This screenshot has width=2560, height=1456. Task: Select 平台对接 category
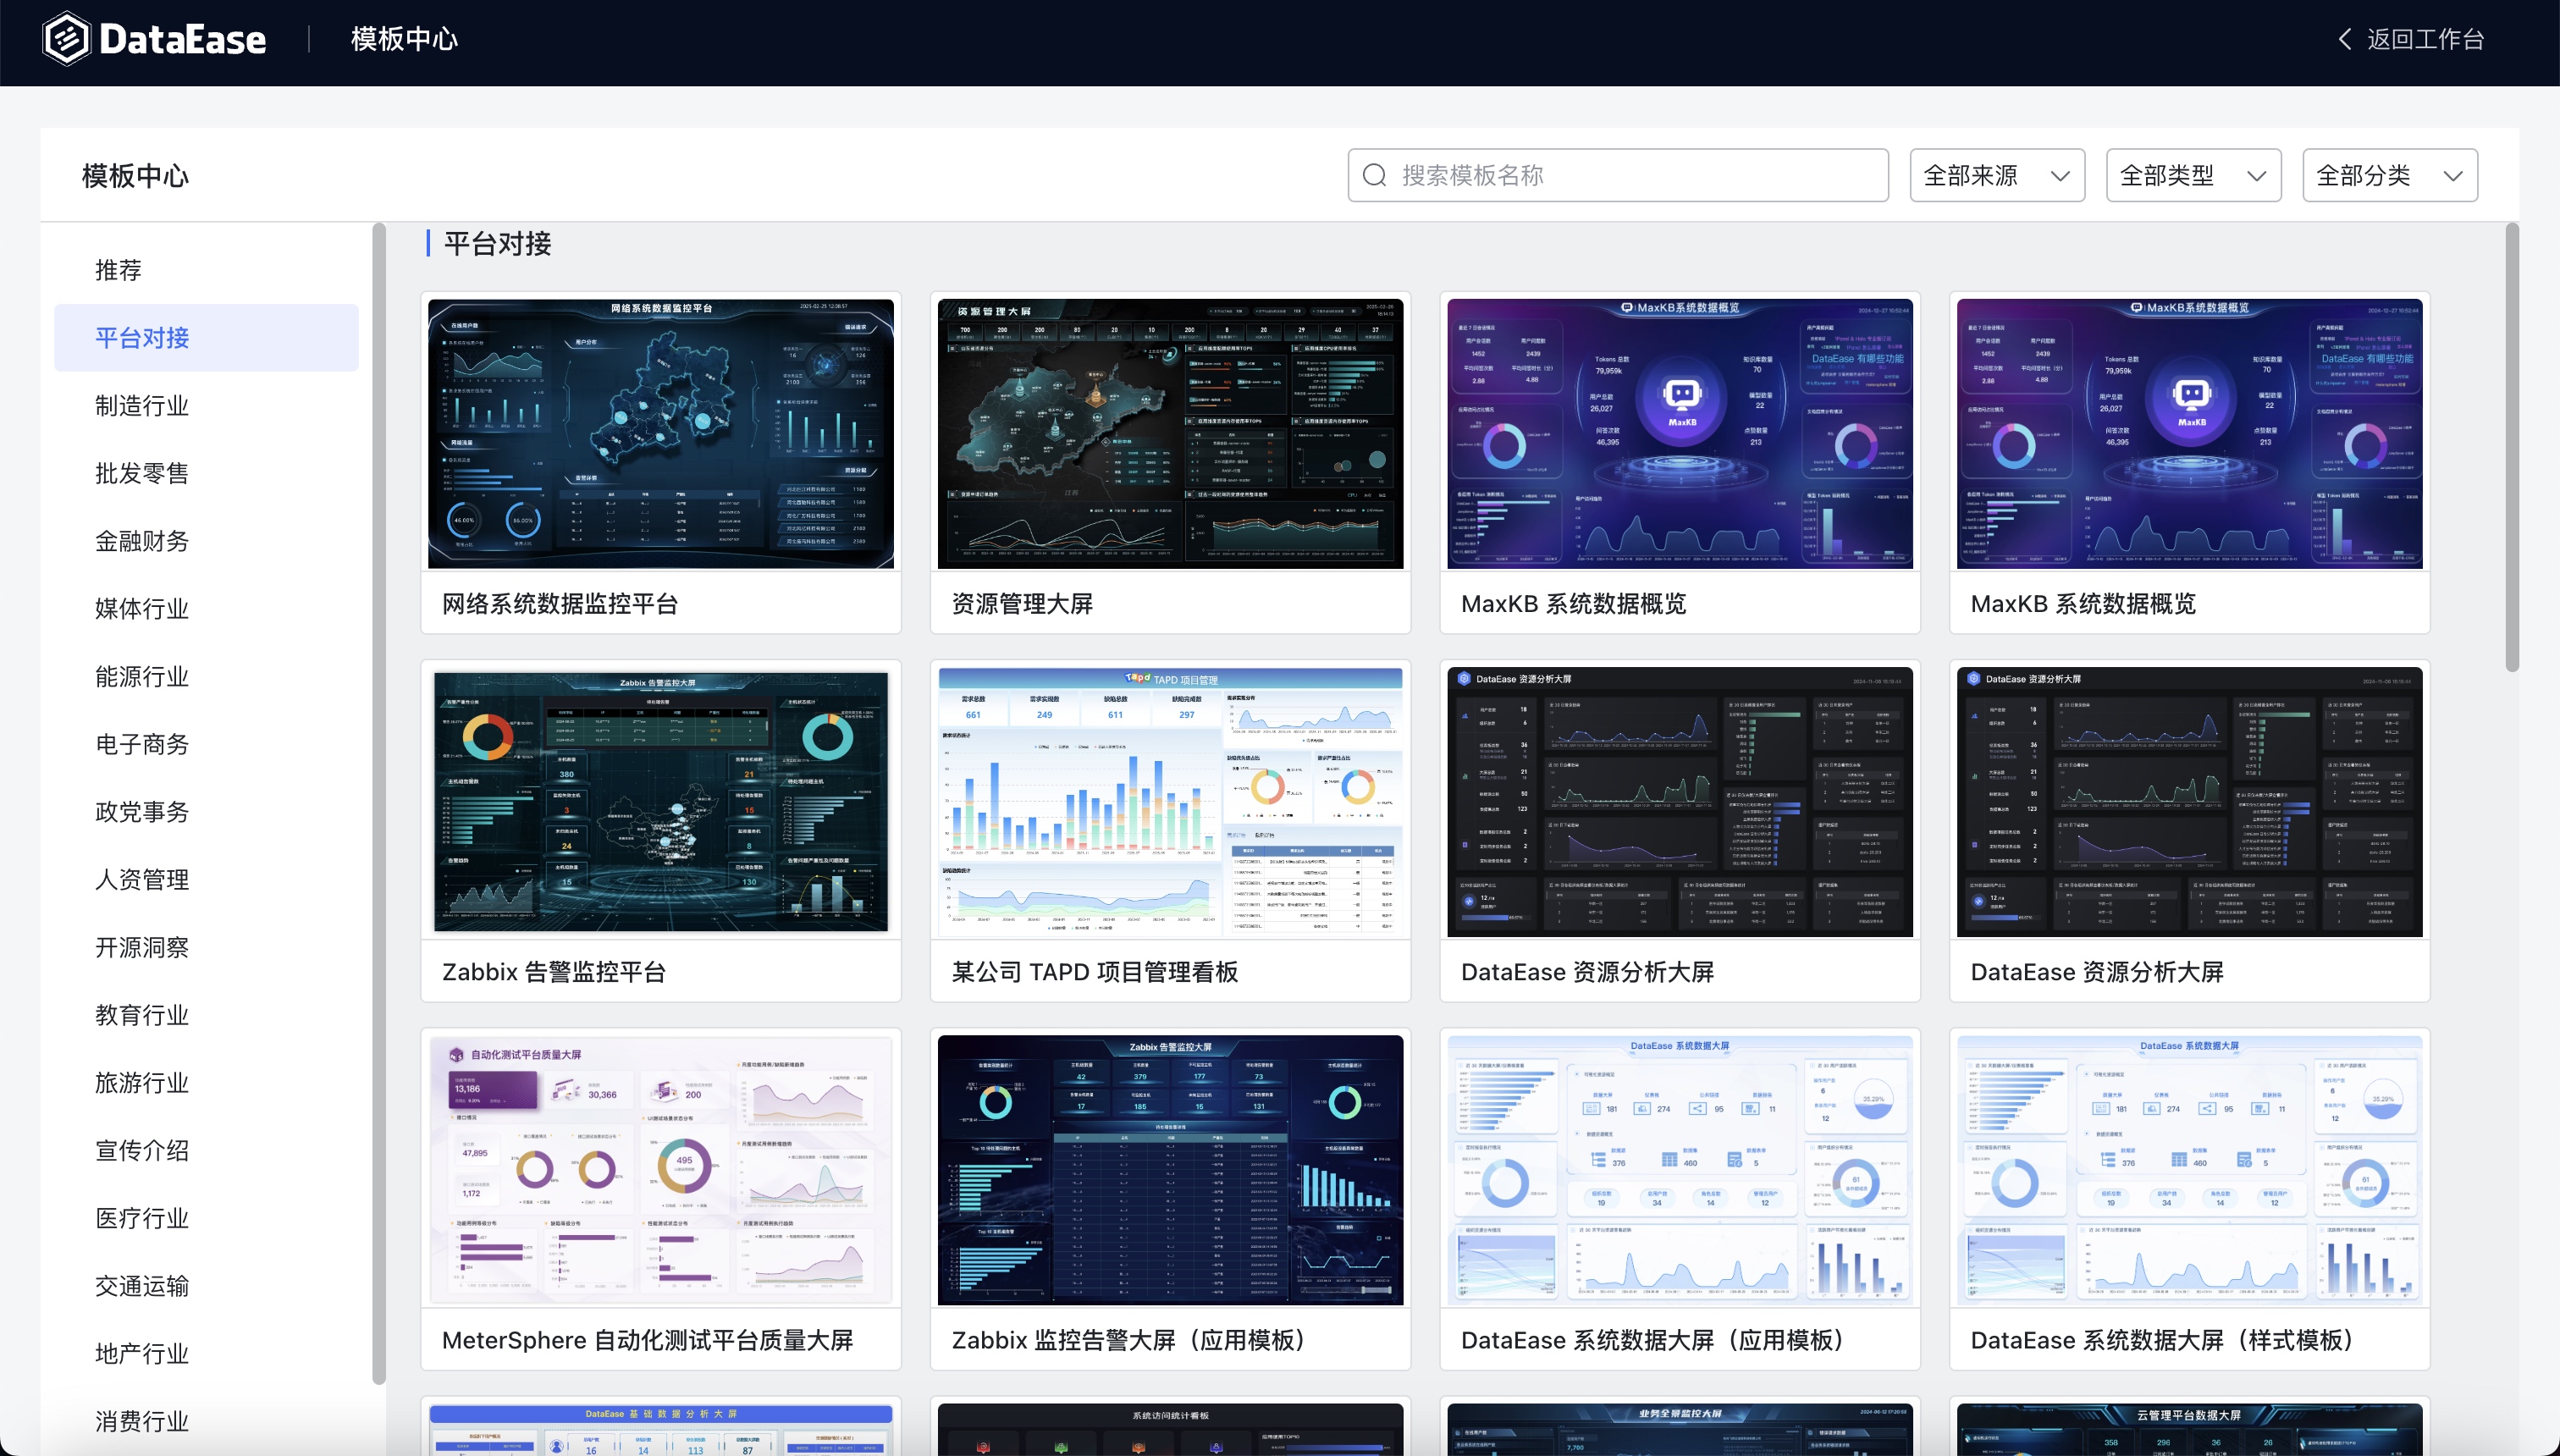click(206, 338)
